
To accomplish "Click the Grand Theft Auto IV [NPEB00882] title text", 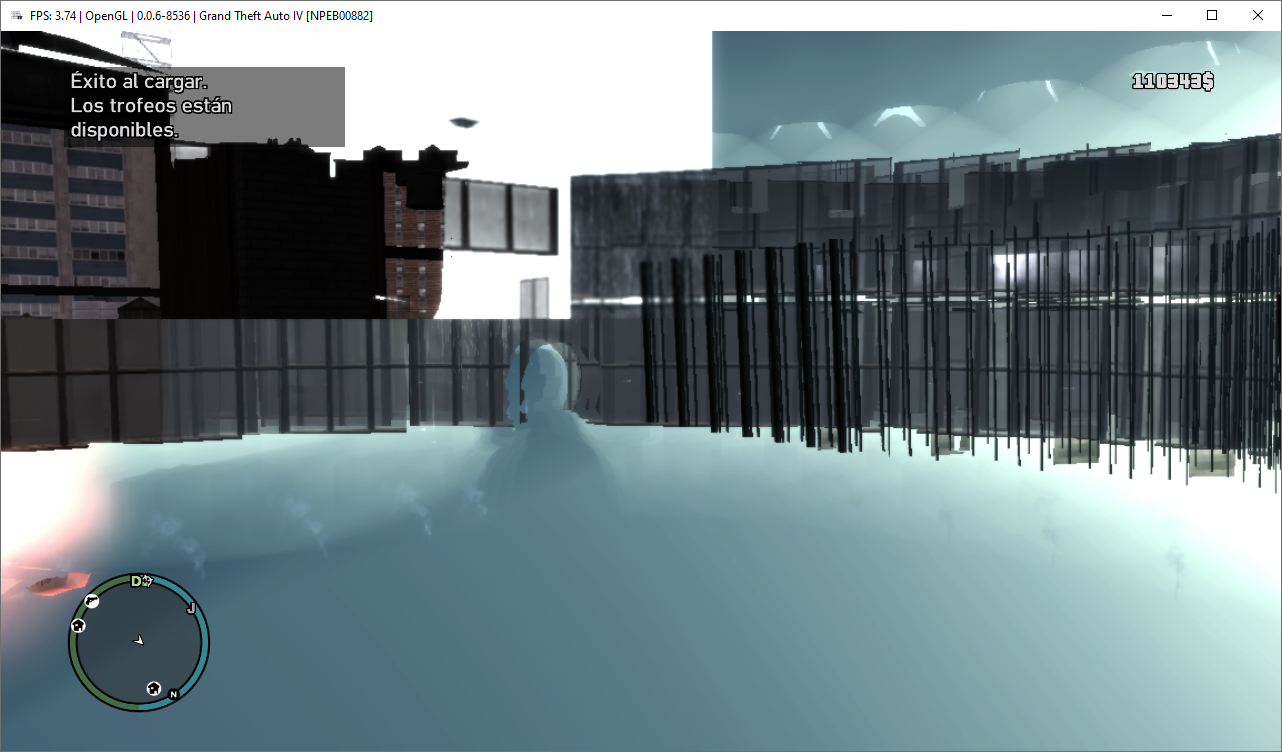I will (x=286, y=16).
